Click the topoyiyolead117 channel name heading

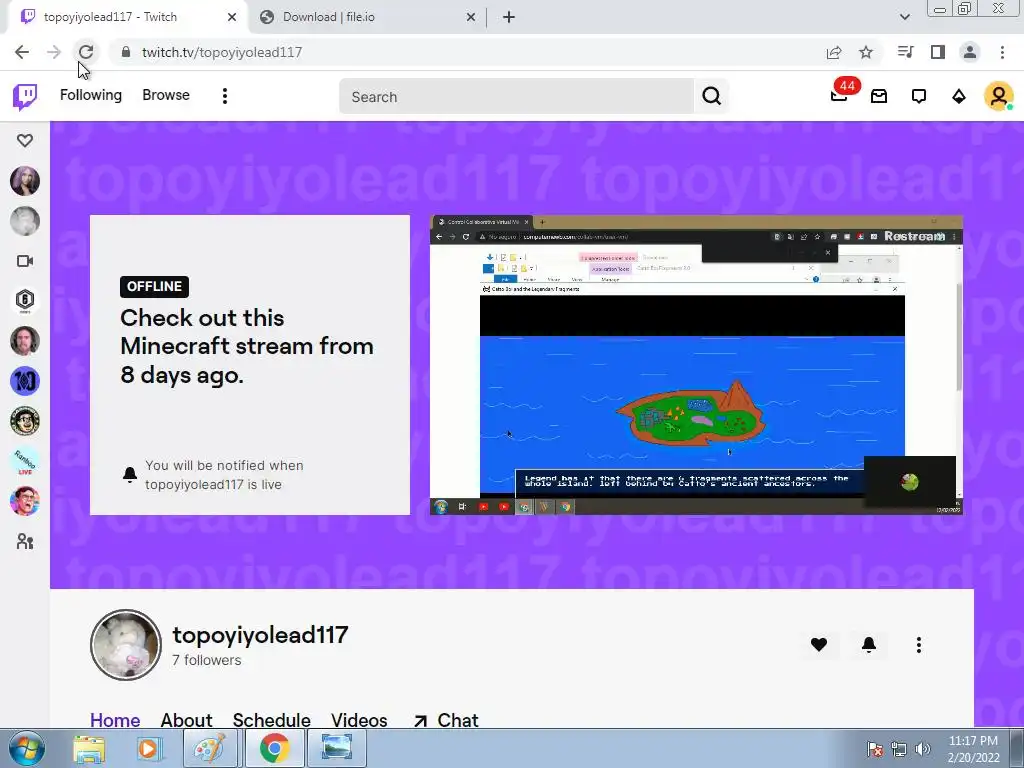coord(260,635)
